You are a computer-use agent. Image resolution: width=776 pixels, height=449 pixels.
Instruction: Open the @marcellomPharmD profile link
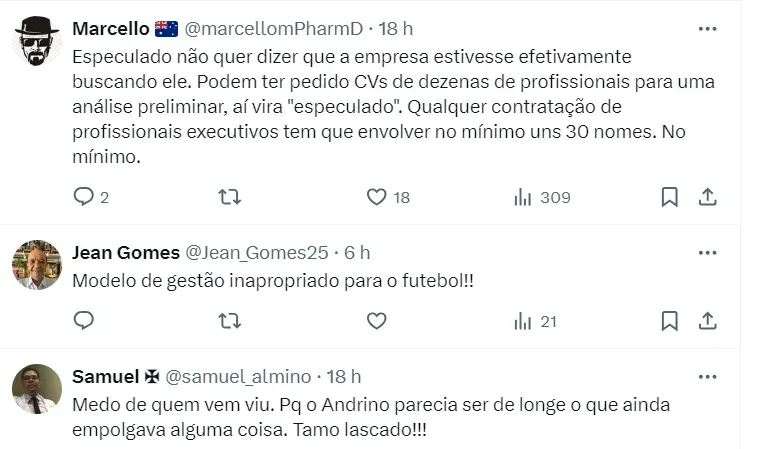(272, 28)
